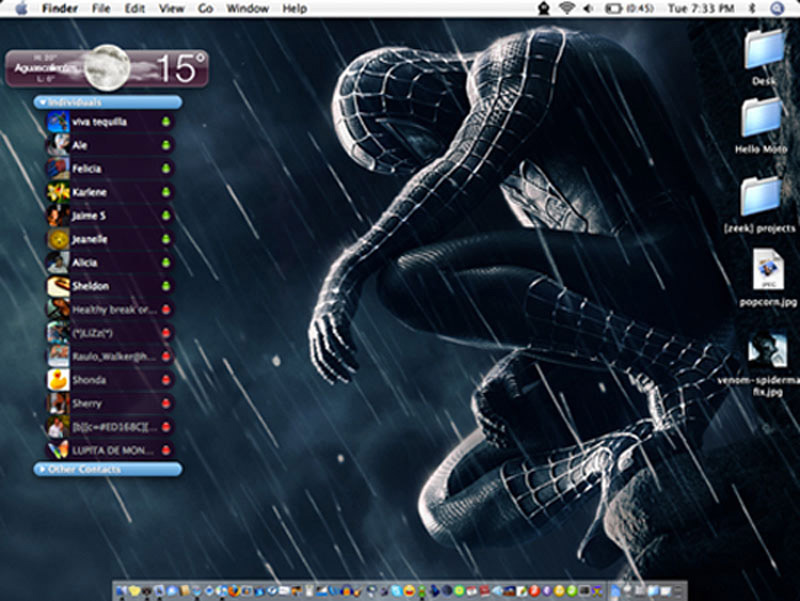Select contact Sherry

point(110,404)
